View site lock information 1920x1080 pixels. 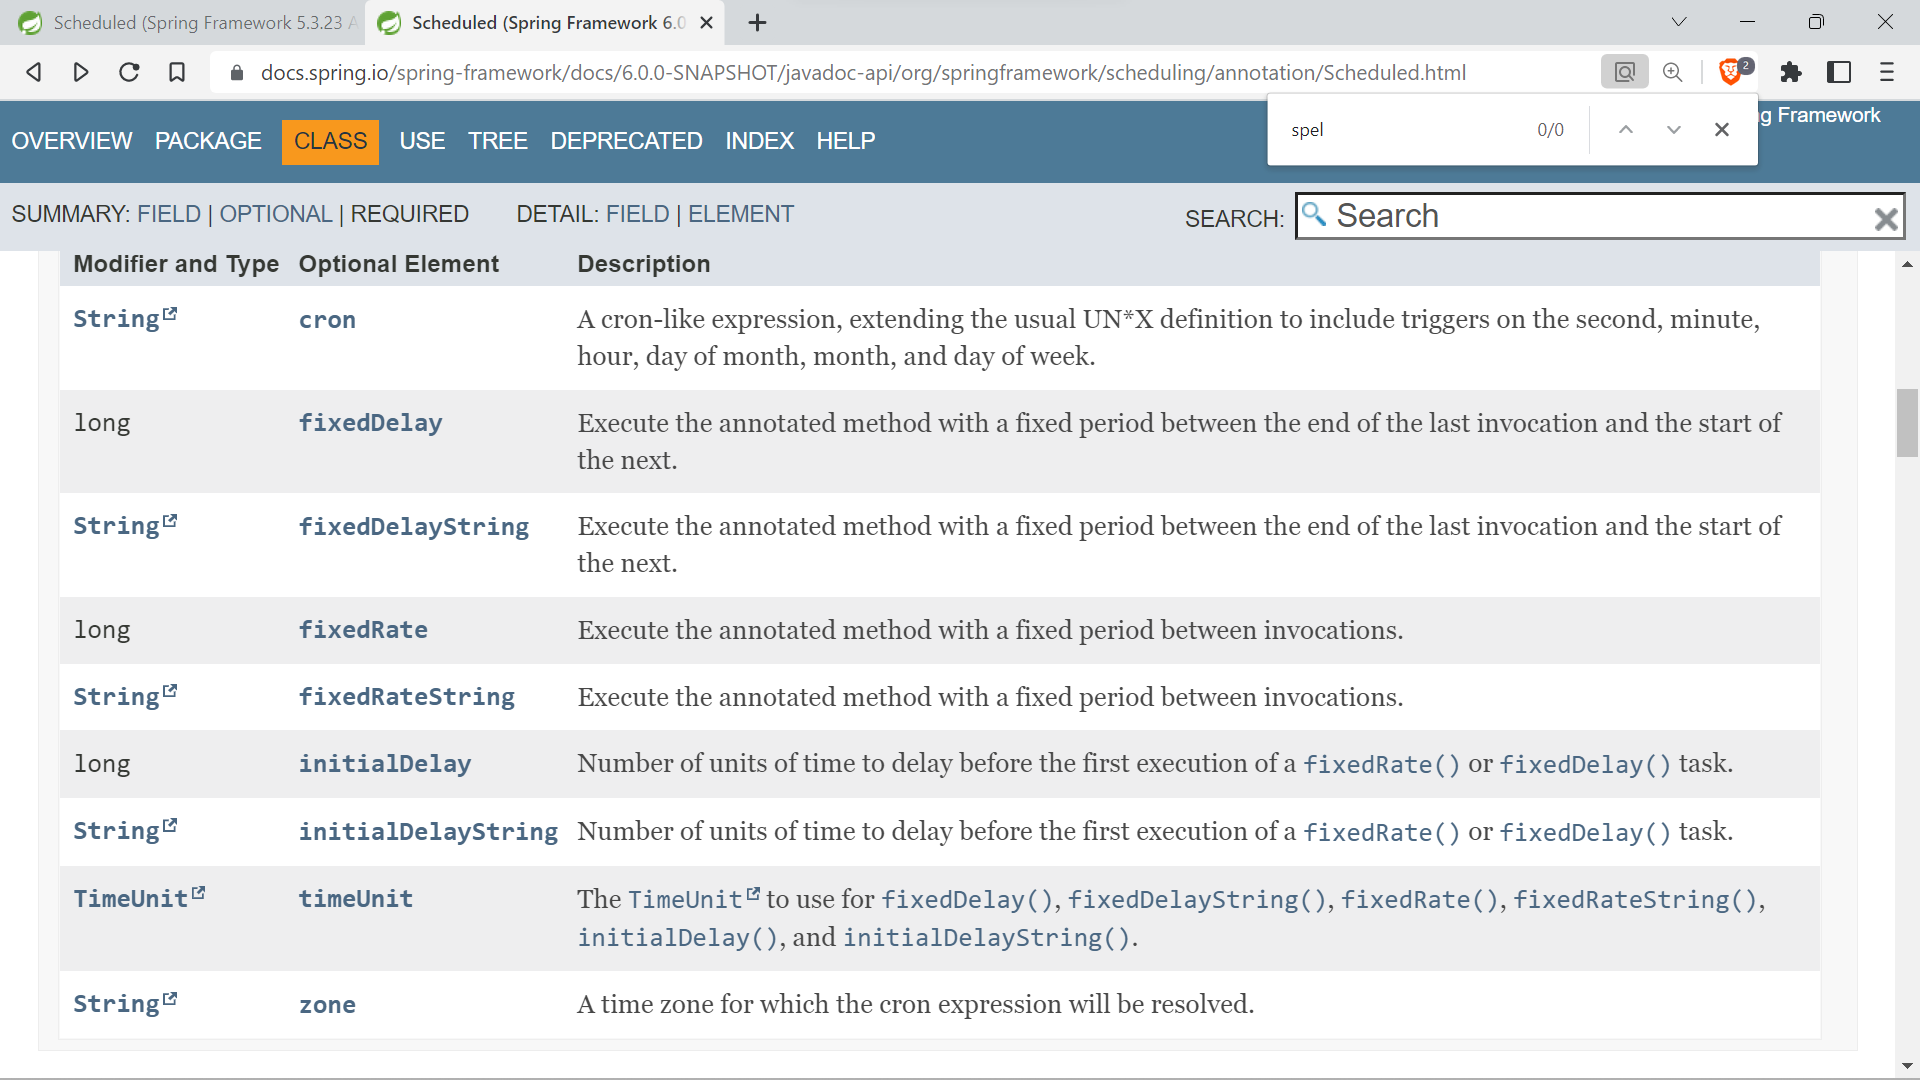[237, 73]
